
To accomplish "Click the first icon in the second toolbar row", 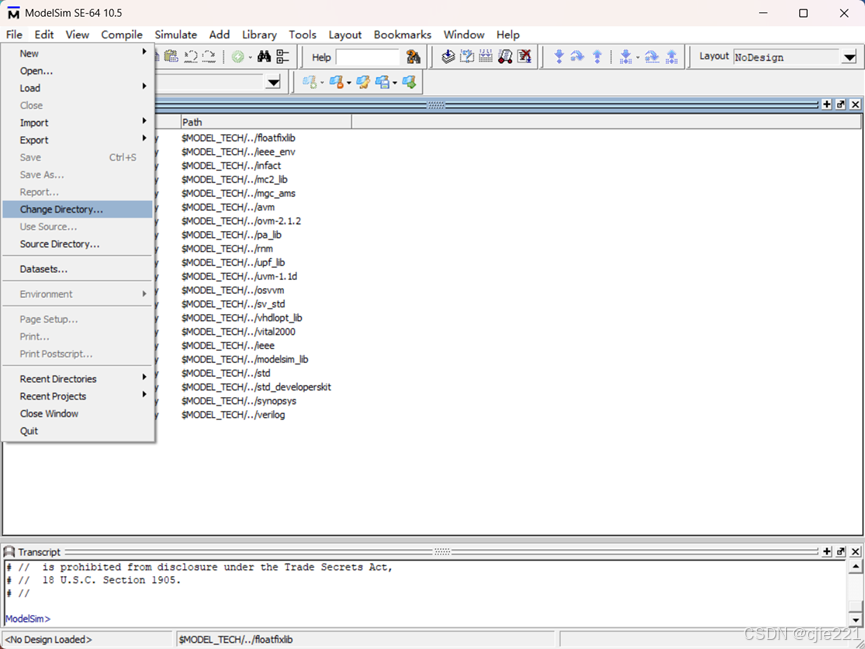I will [309, 82].
